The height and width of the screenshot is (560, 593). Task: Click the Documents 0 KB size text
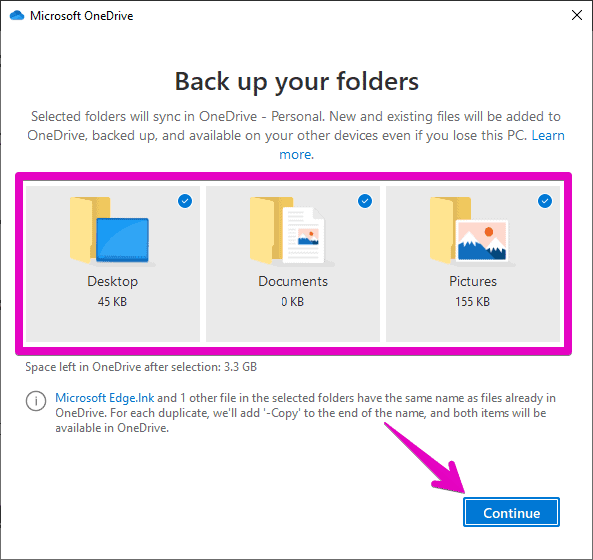point(292,301)
